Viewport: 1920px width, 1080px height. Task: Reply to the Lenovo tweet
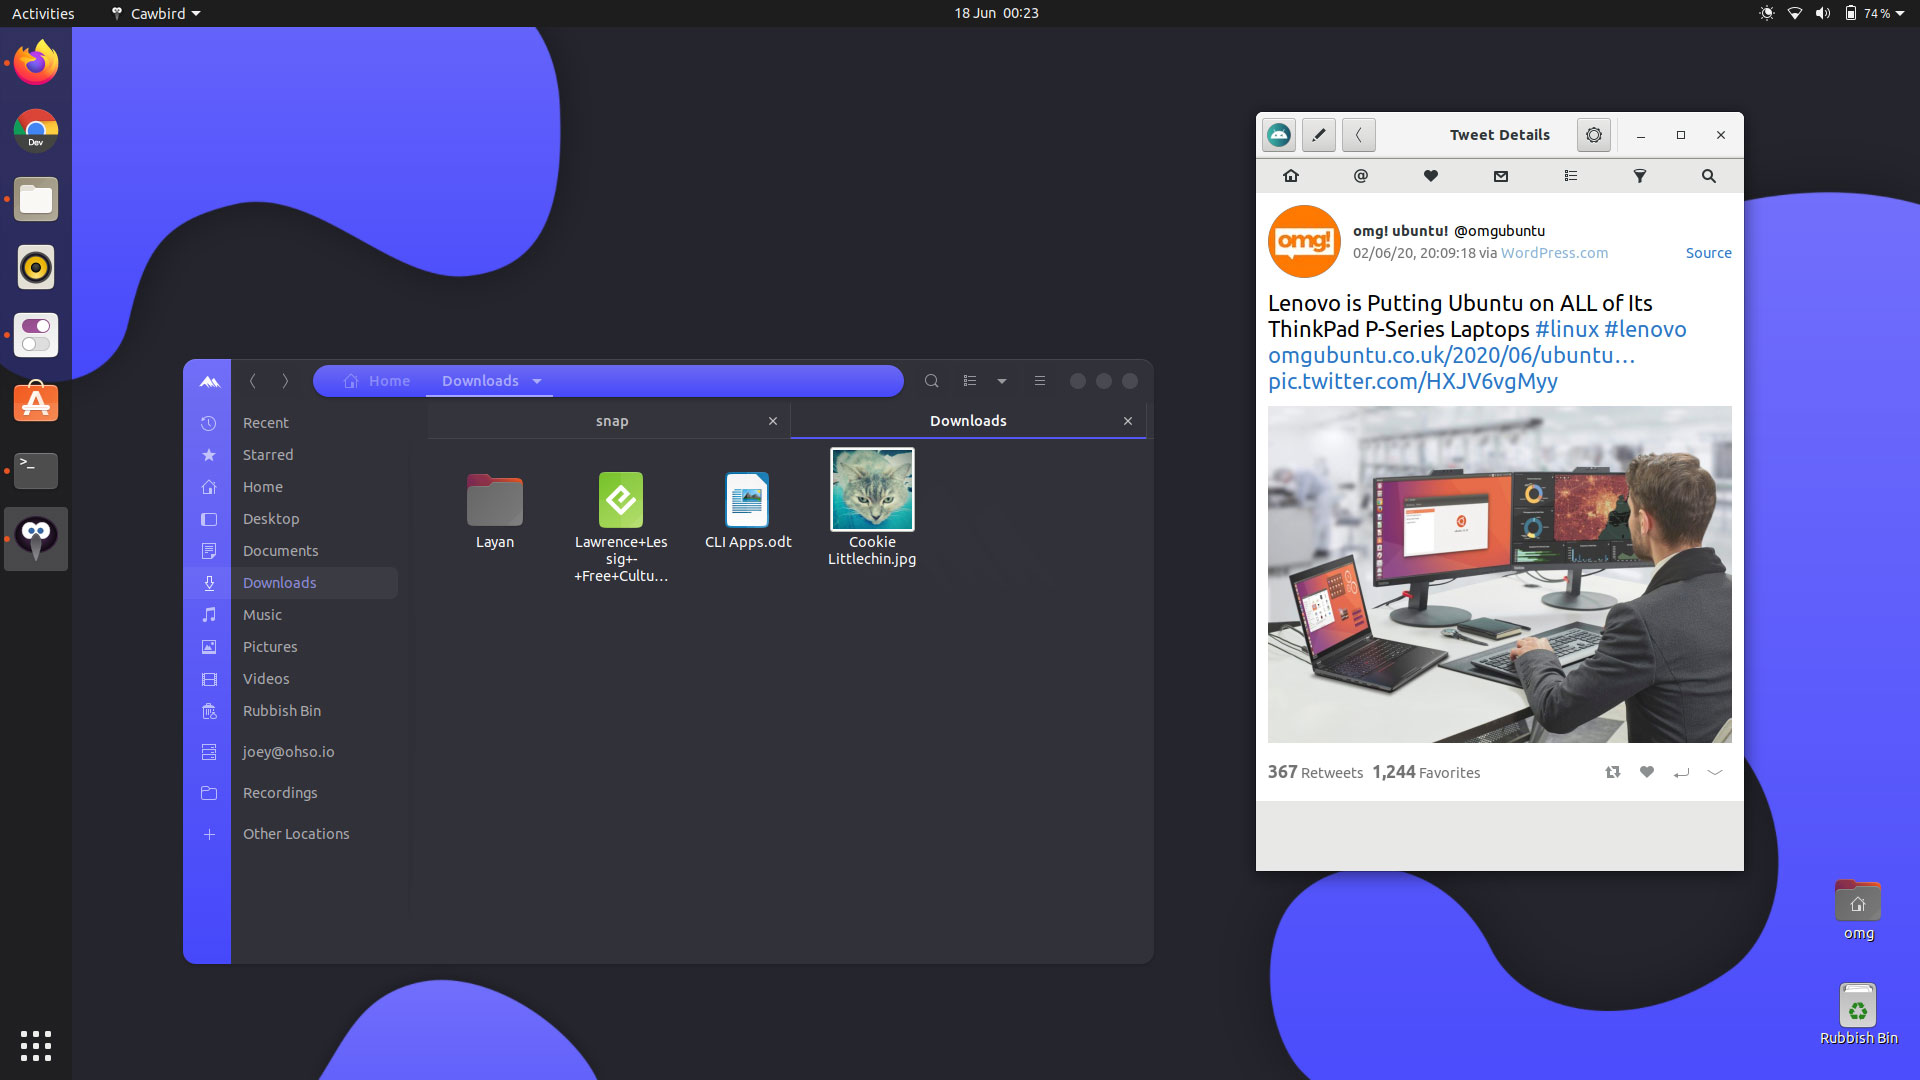(1681, 772)
